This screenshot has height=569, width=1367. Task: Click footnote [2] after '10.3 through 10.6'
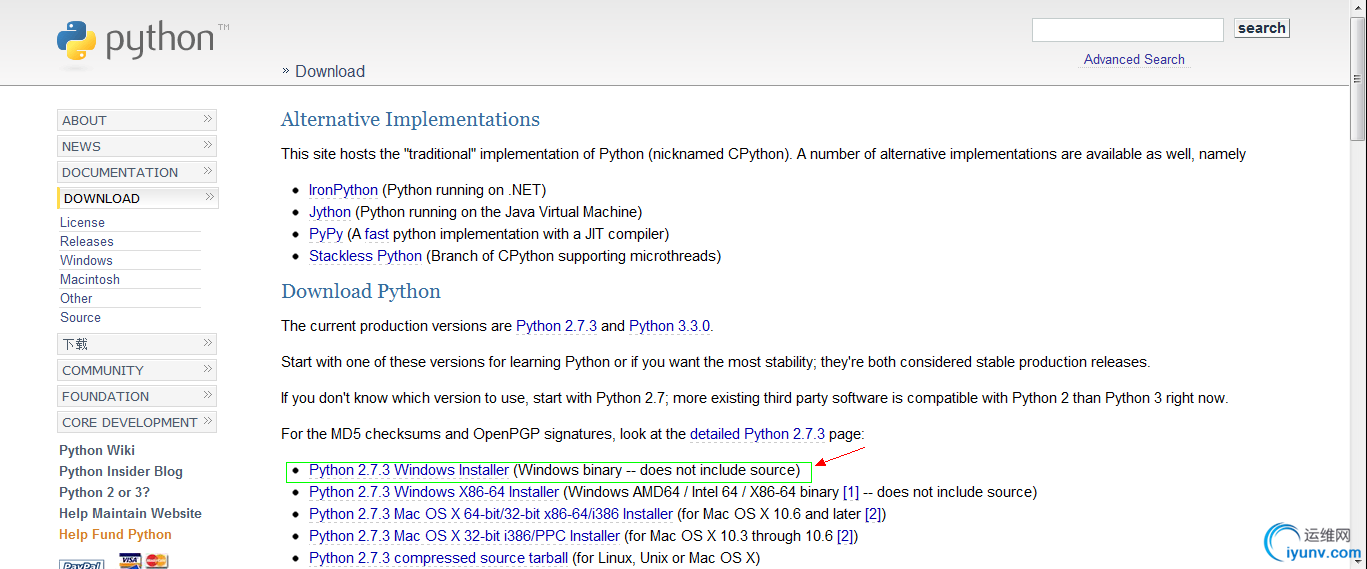coord(845,536)
